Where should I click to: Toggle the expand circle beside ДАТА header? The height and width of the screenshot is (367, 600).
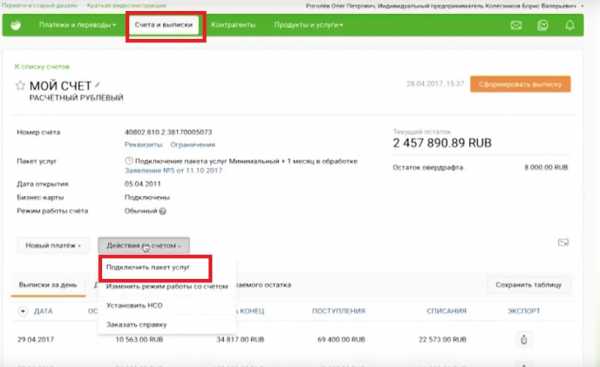pos(23,311)
